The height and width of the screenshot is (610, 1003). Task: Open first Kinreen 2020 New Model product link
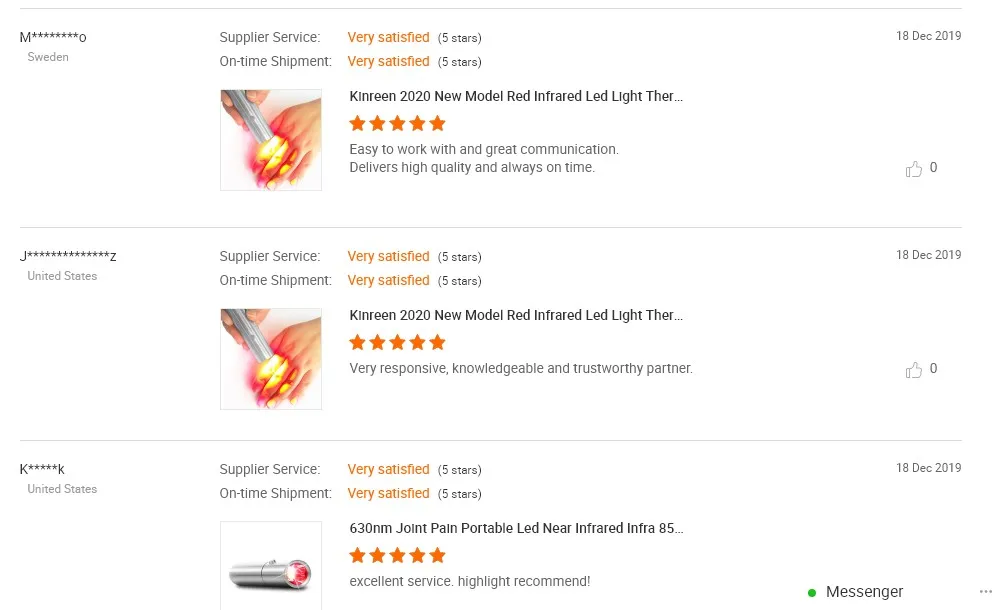pos(516,97)
